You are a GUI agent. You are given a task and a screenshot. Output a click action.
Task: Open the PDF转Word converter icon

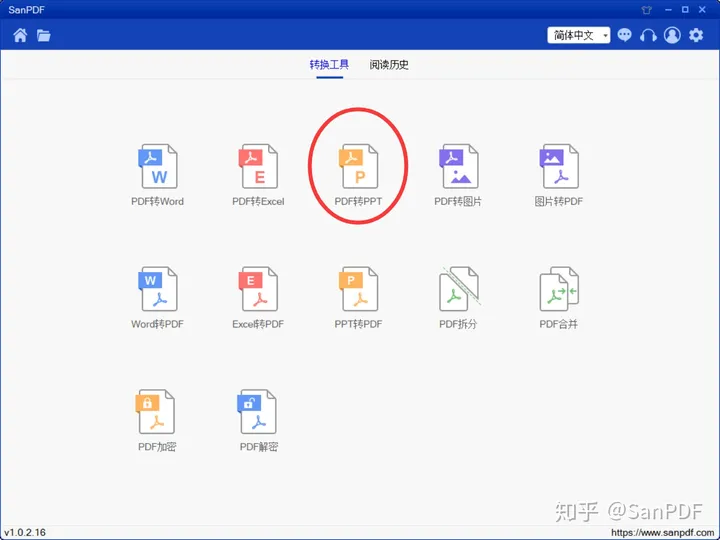(x=158, y=166)
